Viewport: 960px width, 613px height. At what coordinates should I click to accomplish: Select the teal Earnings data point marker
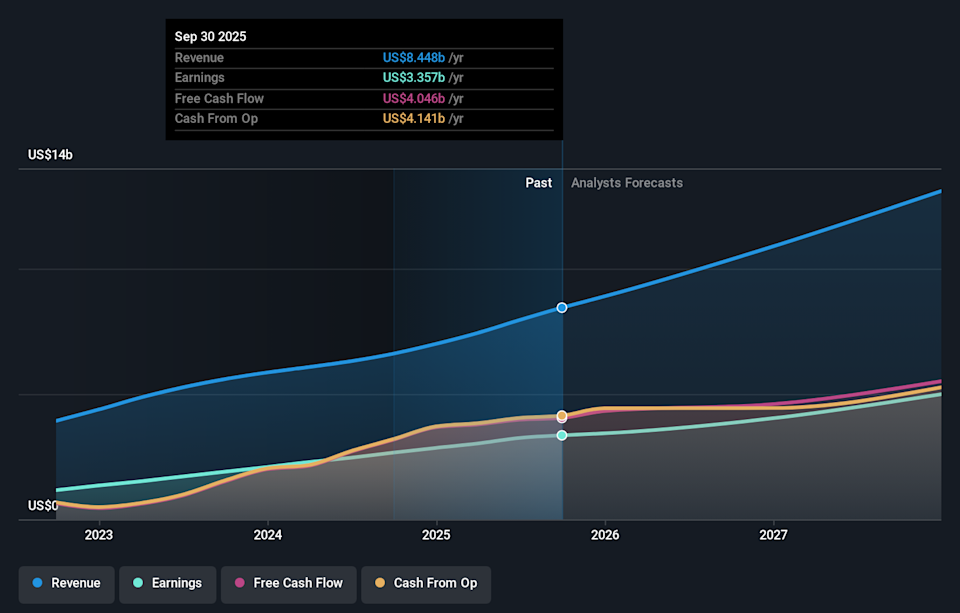point(561,434)
